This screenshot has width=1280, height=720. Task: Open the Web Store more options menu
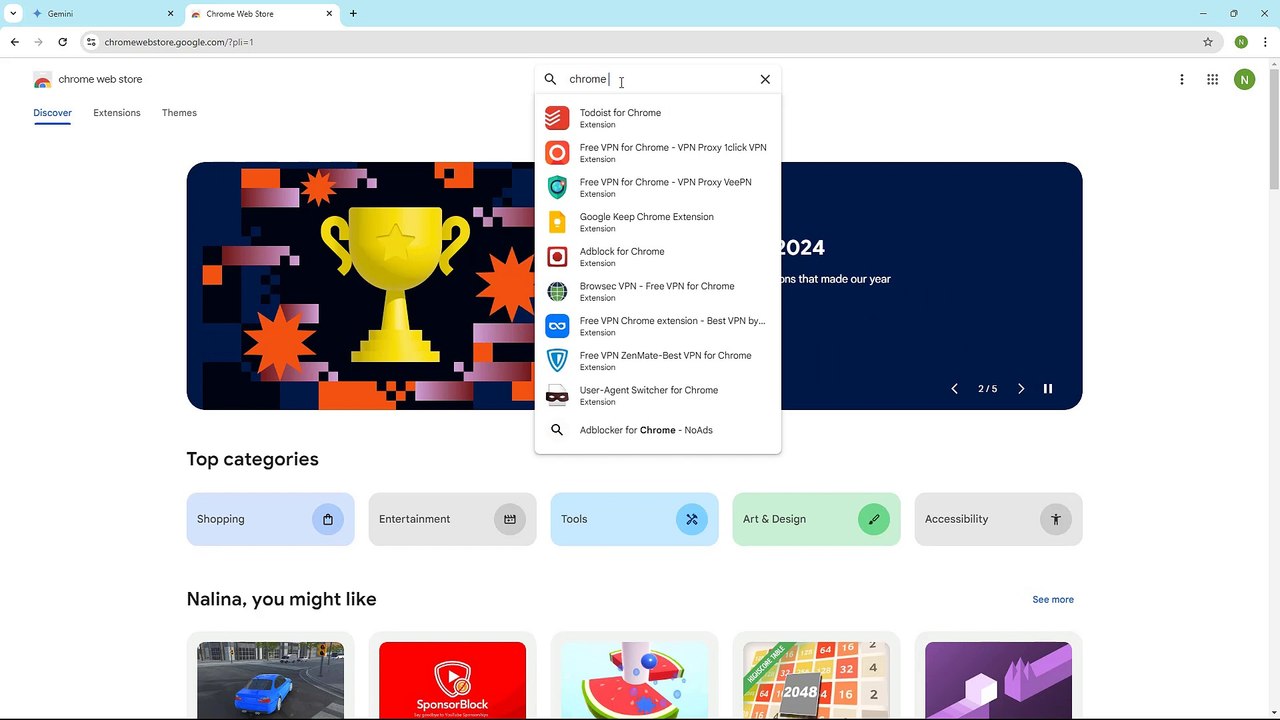1182,79
